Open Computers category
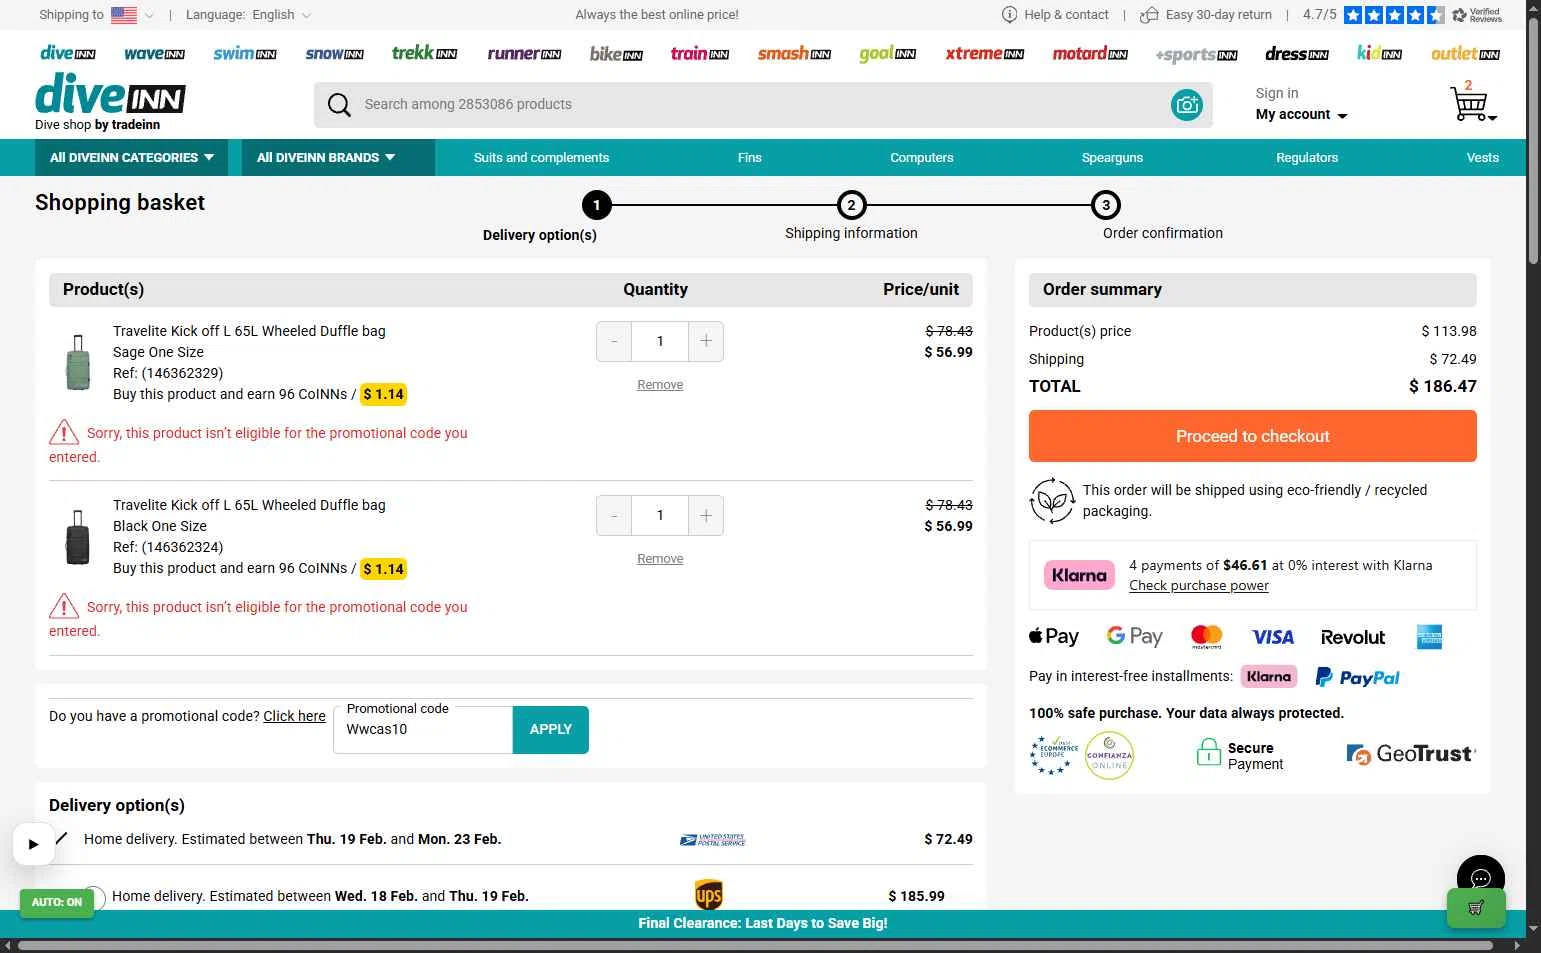The image size is (1541, 953). coord(921,158)
